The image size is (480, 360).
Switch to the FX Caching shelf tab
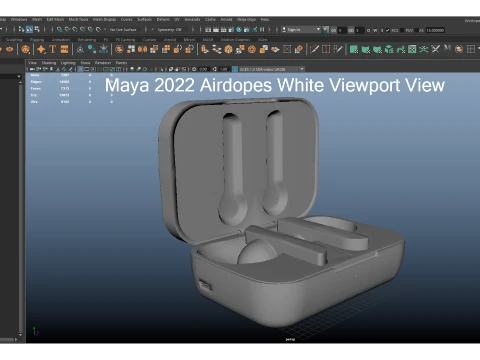(125, 40)
